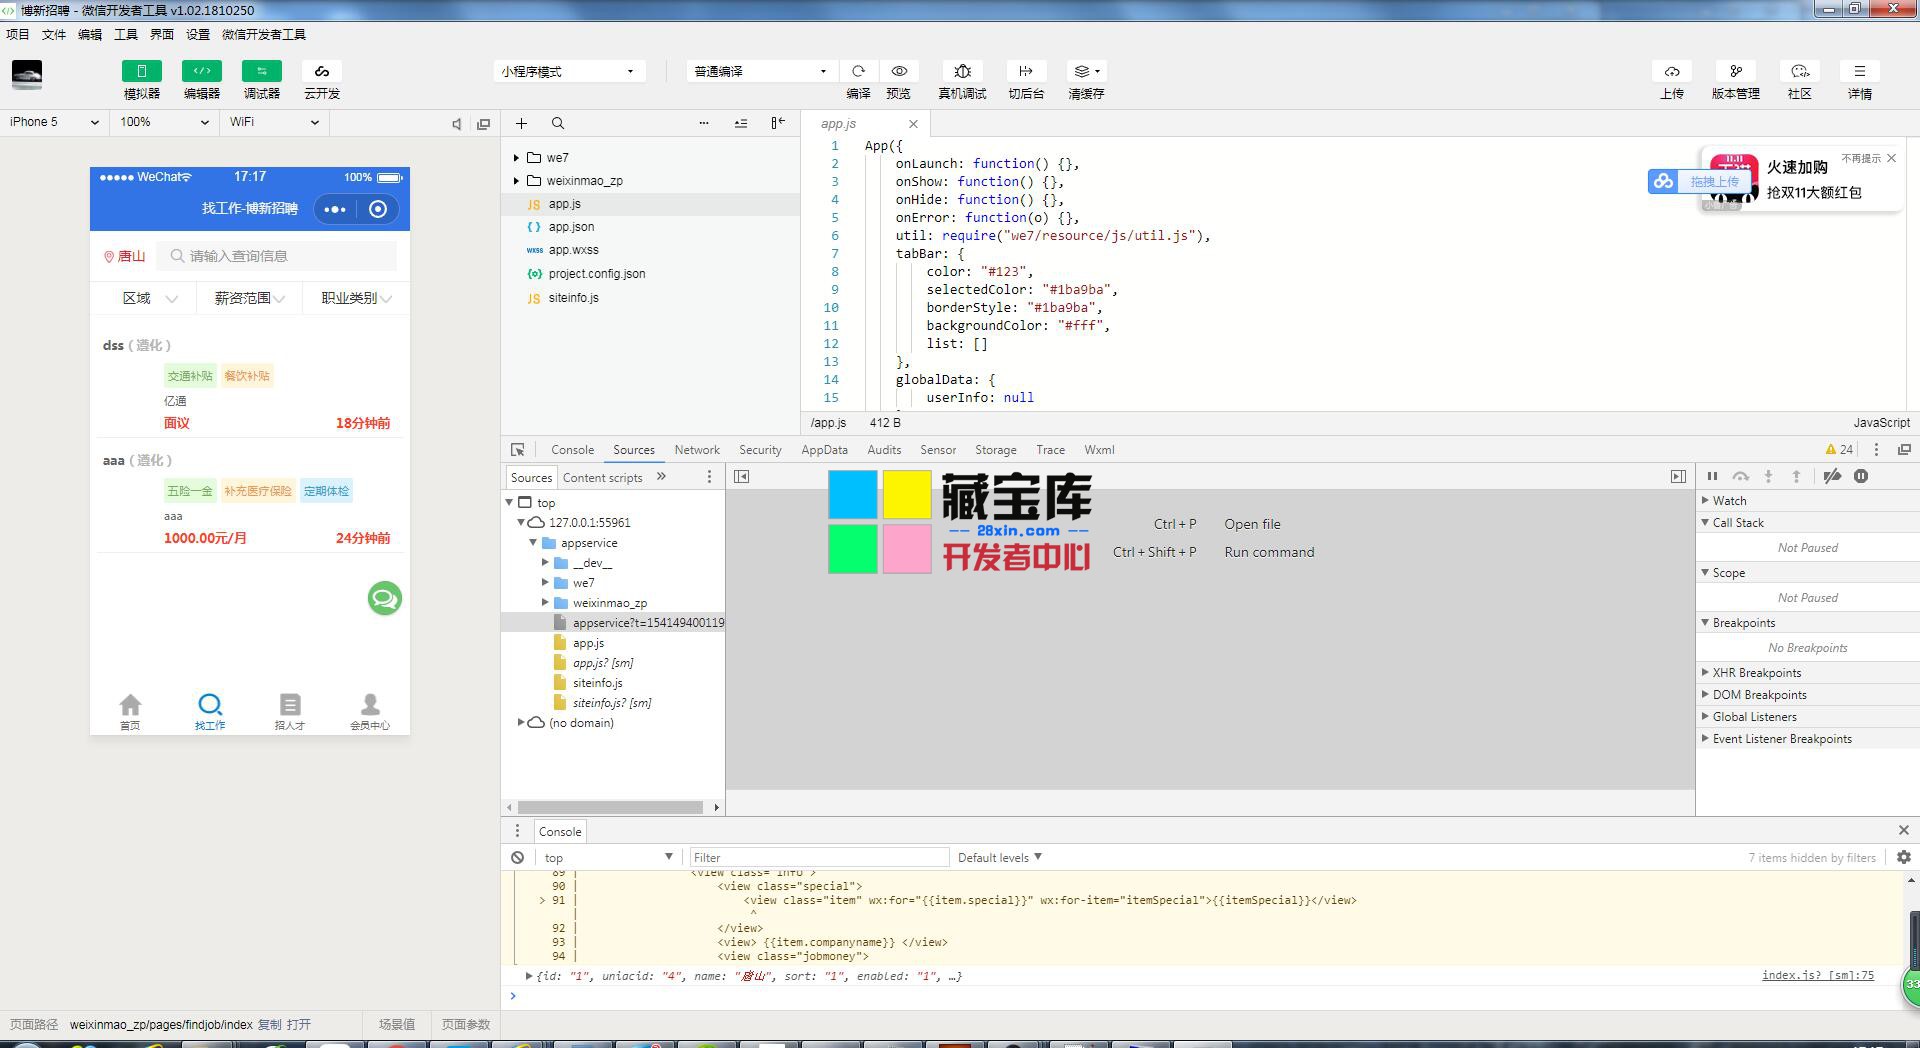1920x1048 pixels.
Task: Open the 设置 menu
Action: click(x=198, y=34)
